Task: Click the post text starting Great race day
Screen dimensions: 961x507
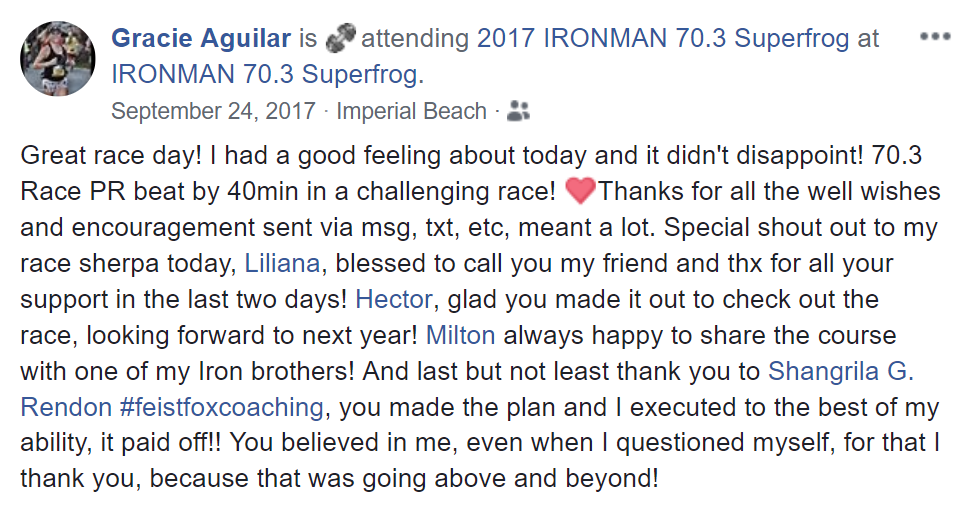Action: [480, 317]
